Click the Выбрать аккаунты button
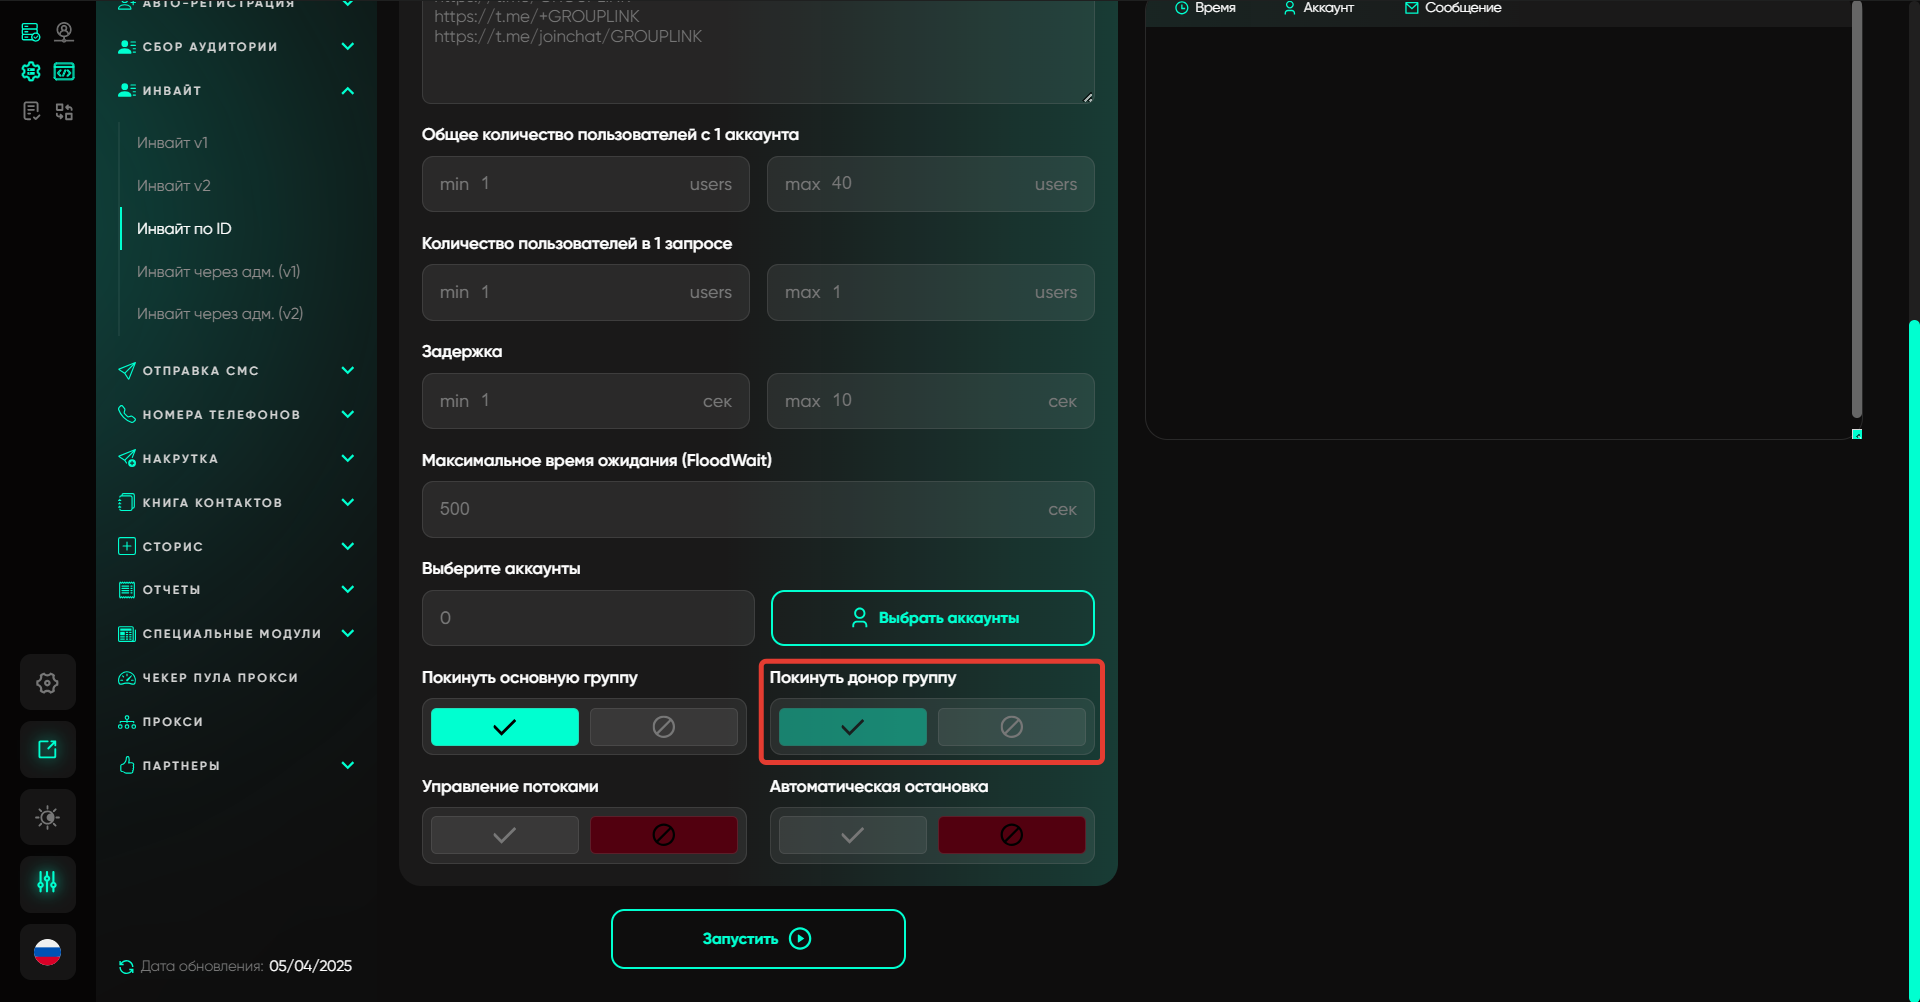 [932, 618]
